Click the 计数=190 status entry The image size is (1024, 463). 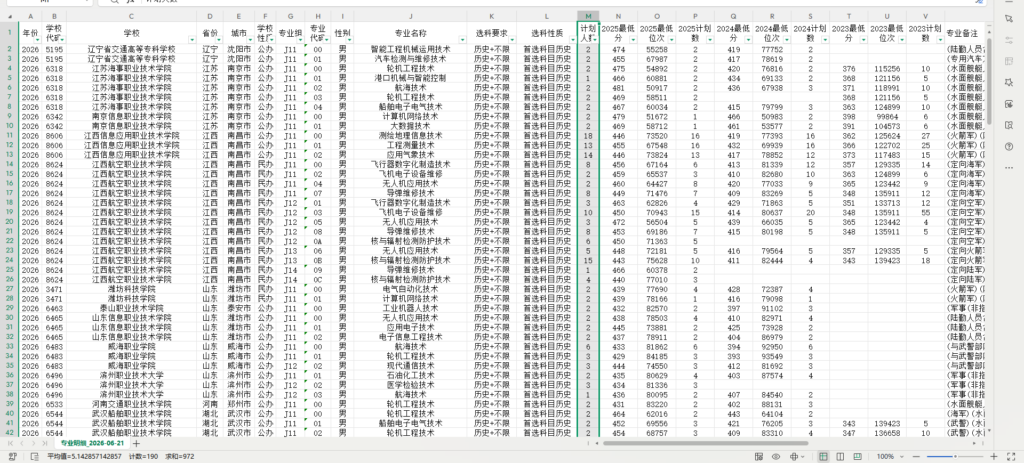point(143,456)
